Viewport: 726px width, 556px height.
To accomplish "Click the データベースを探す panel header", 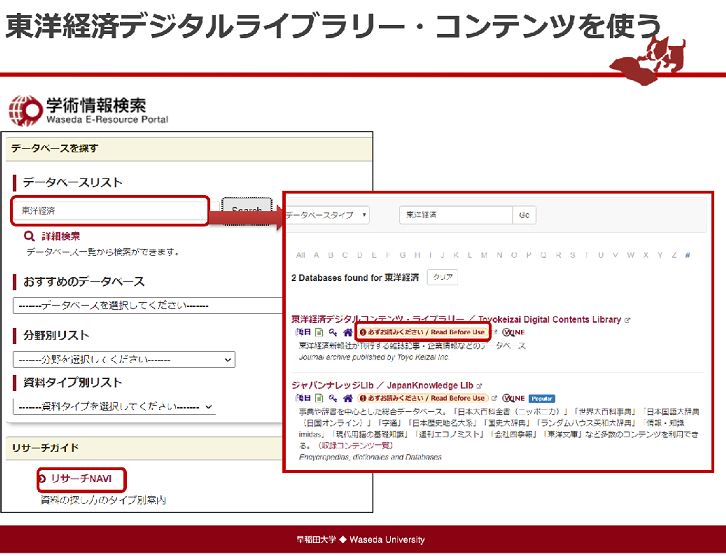I will point(189,149).
